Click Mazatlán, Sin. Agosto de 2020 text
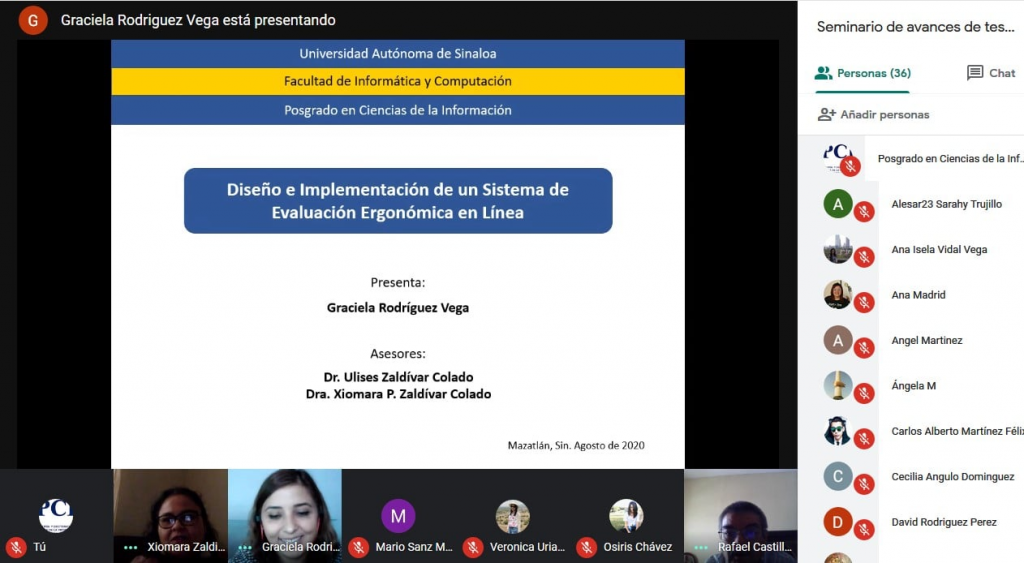The image size is (1024, 563). click(576, 445)
